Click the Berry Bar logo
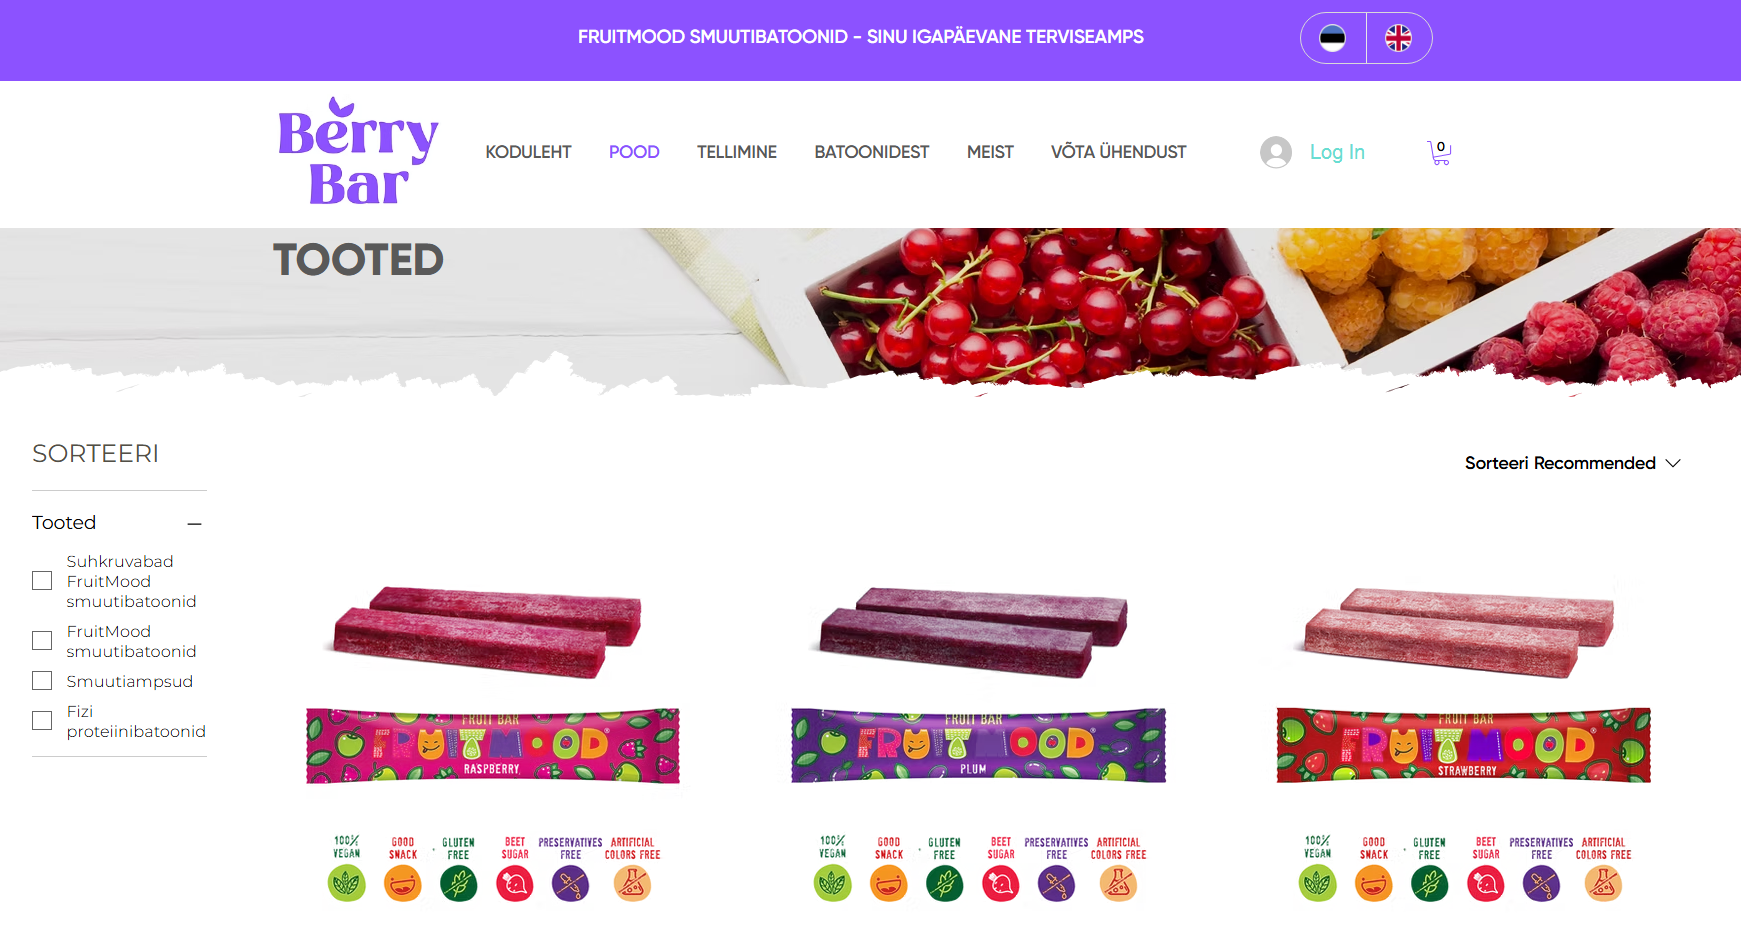The image size is (1741, 952). (x=358, y=152)
